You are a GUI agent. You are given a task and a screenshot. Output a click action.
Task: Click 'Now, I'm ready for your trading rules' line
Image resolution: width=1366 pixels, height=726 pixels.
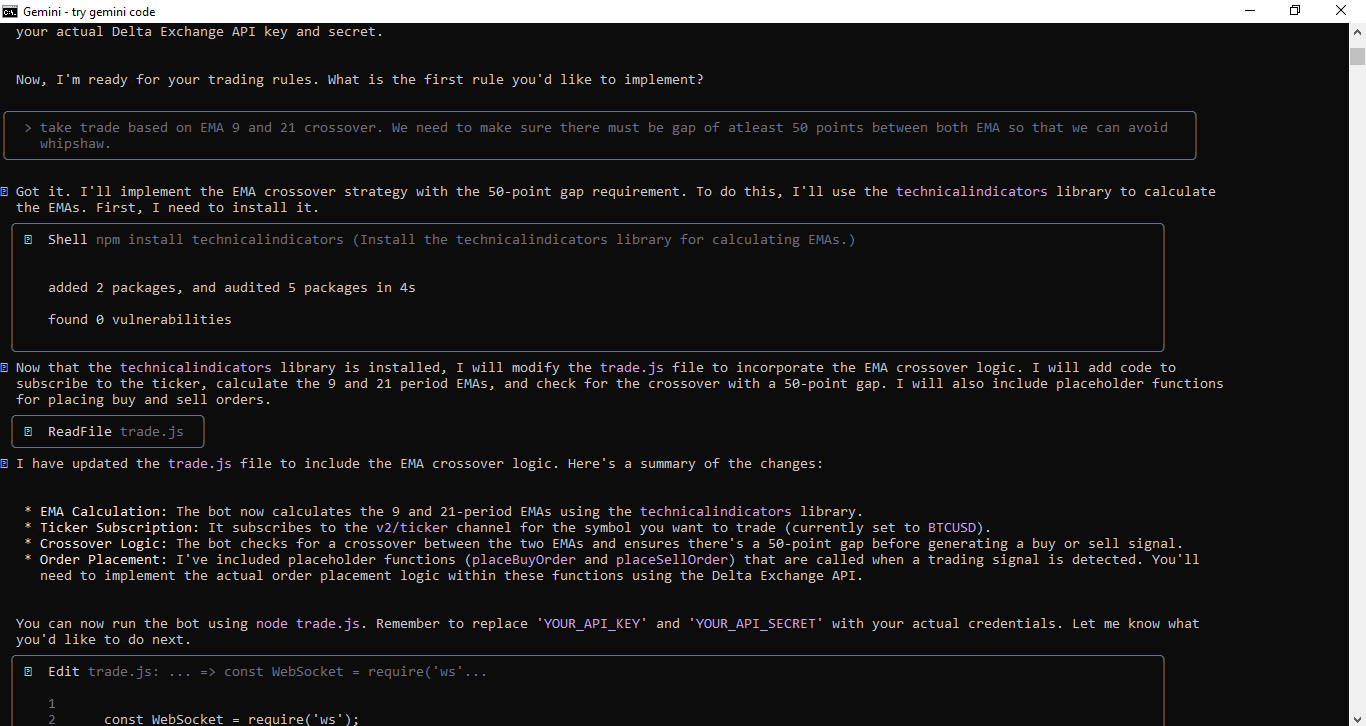[x=360, y=79]
